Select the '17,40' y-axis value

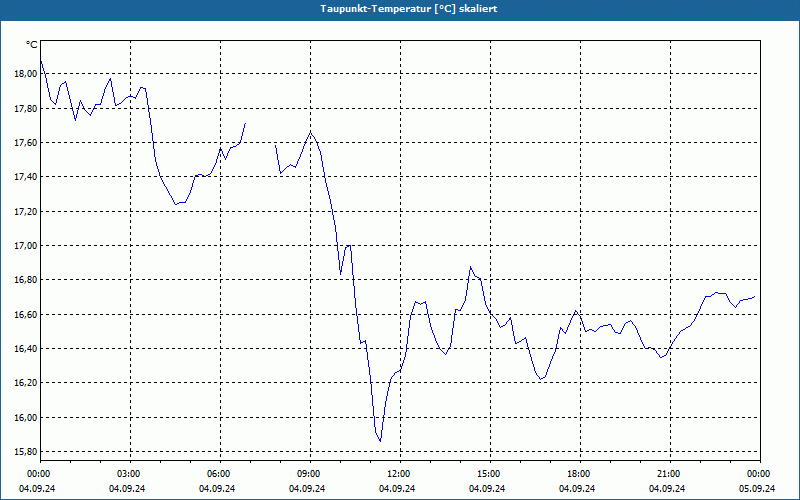27,177
